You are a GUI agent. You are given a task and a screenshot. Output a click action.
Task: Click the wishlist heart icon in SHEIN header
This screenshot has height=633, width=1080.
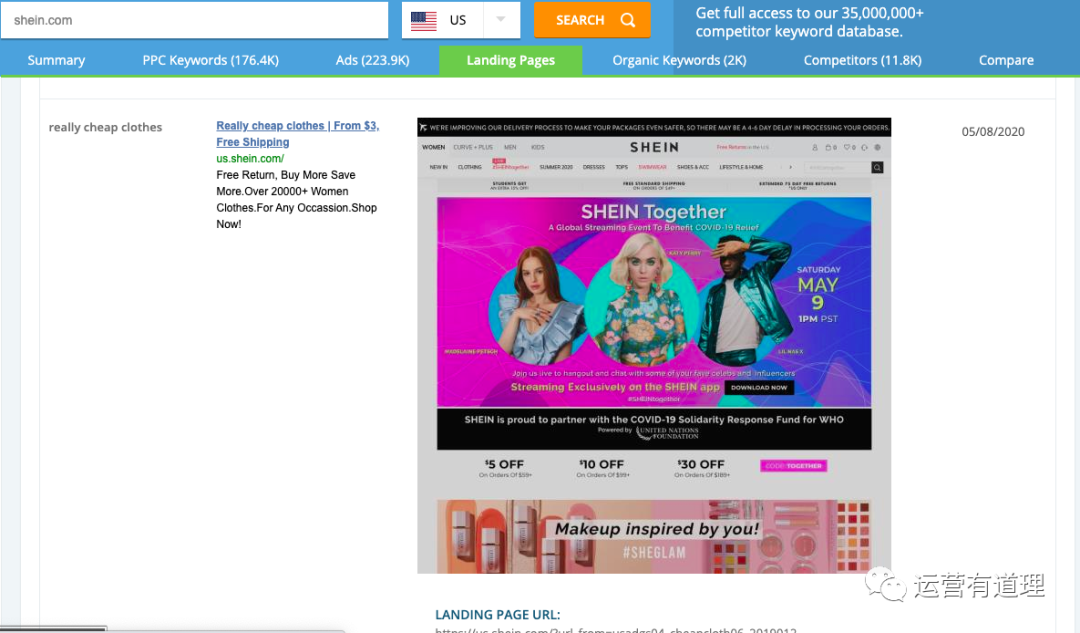click(x=848, y=148)
